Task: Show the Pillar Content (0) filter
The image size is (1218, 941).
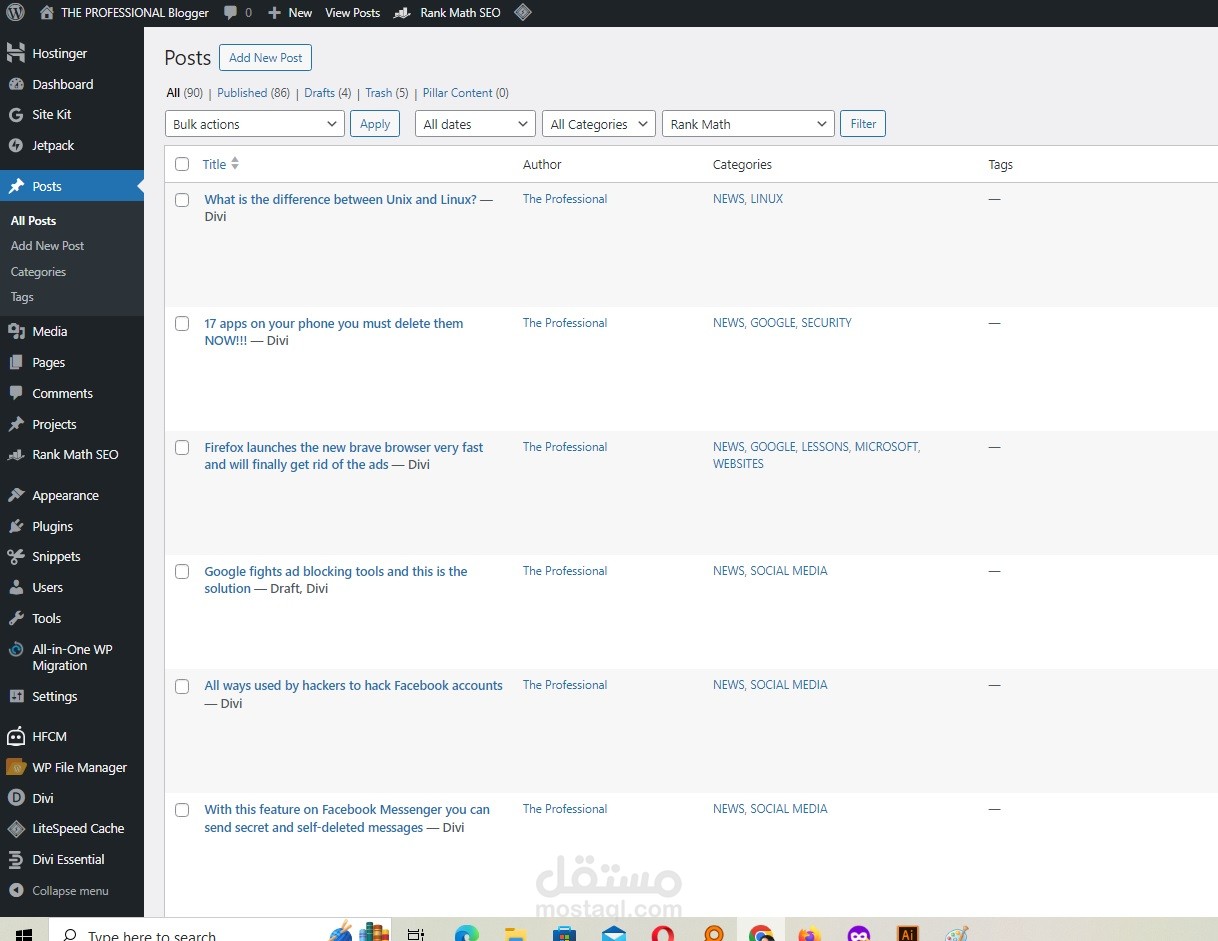Action: (x=466, y=93)
